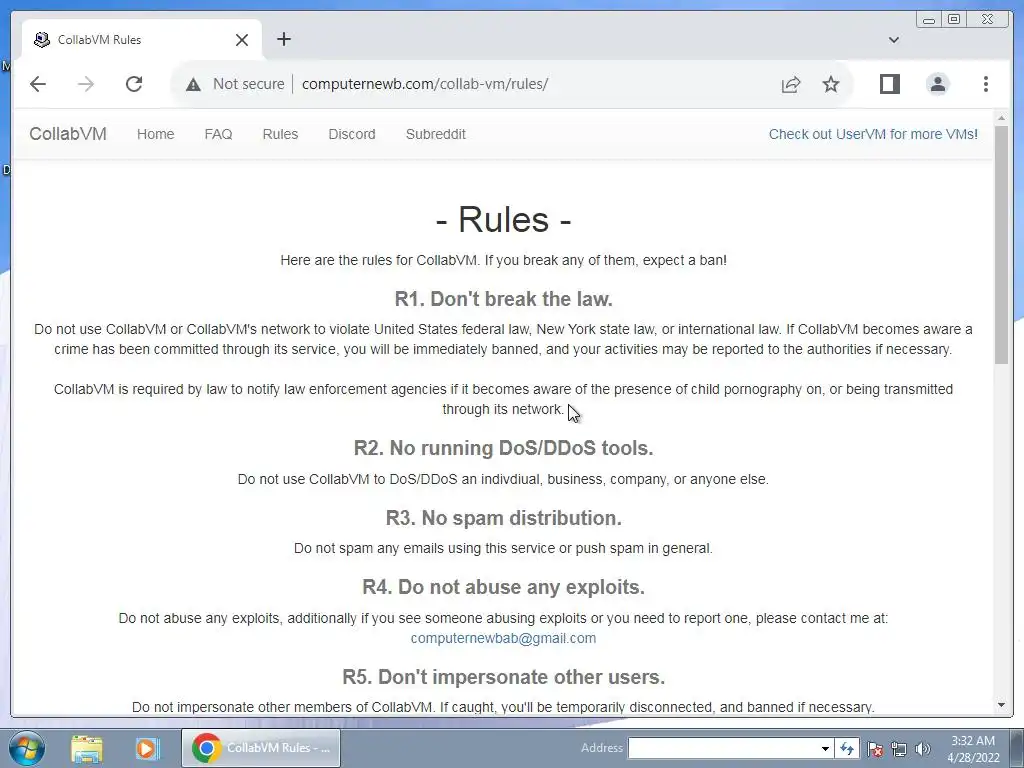
Task: Click the R1. Don't break the law heading
Action: point(504,299)
